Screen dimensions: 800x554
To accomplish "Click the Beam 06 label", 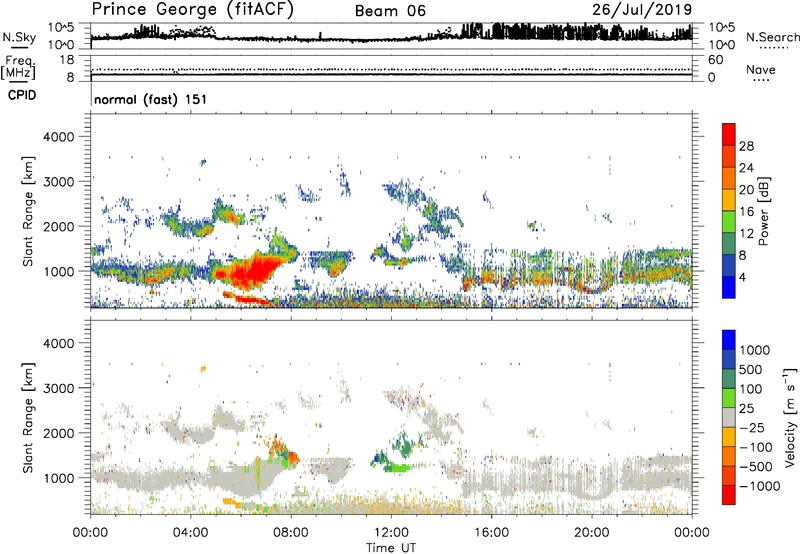I will click(x=390, y=11).
